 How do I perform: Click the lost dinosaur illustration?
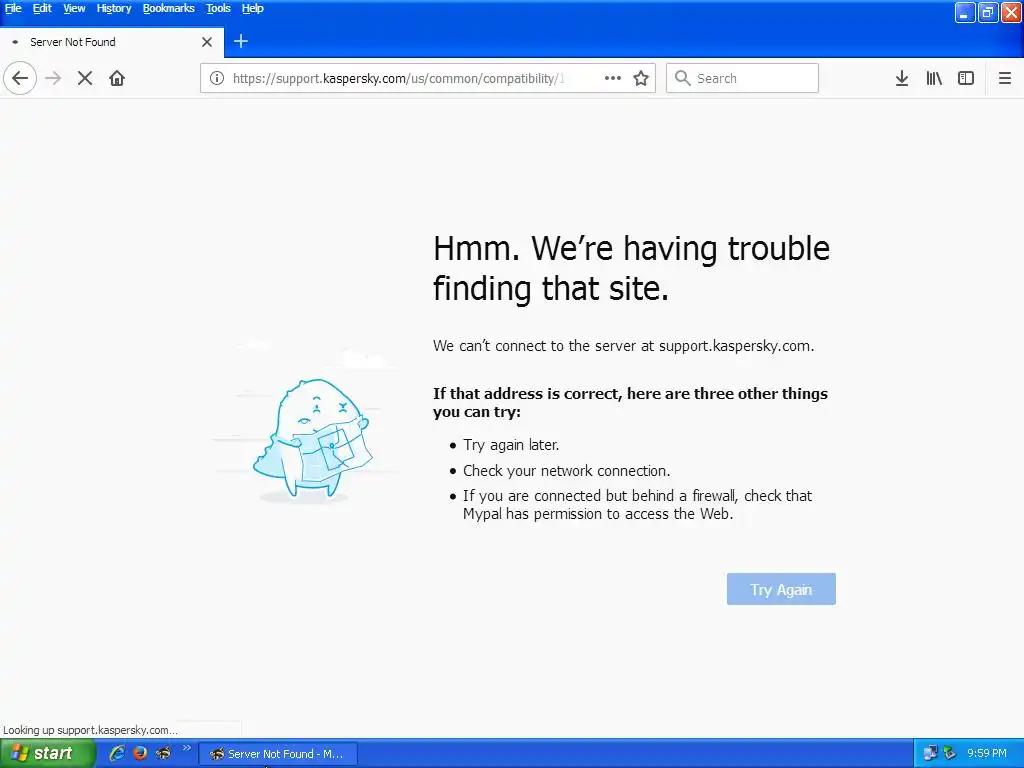point(312,441)
